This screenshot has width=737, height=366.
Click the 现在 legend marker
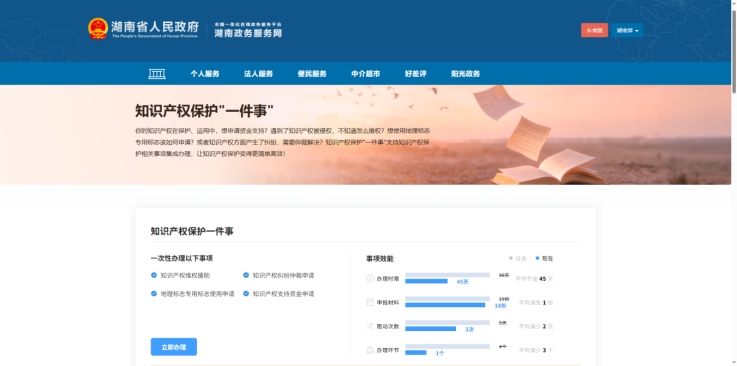pyautogui.click(x=537, y=258)
